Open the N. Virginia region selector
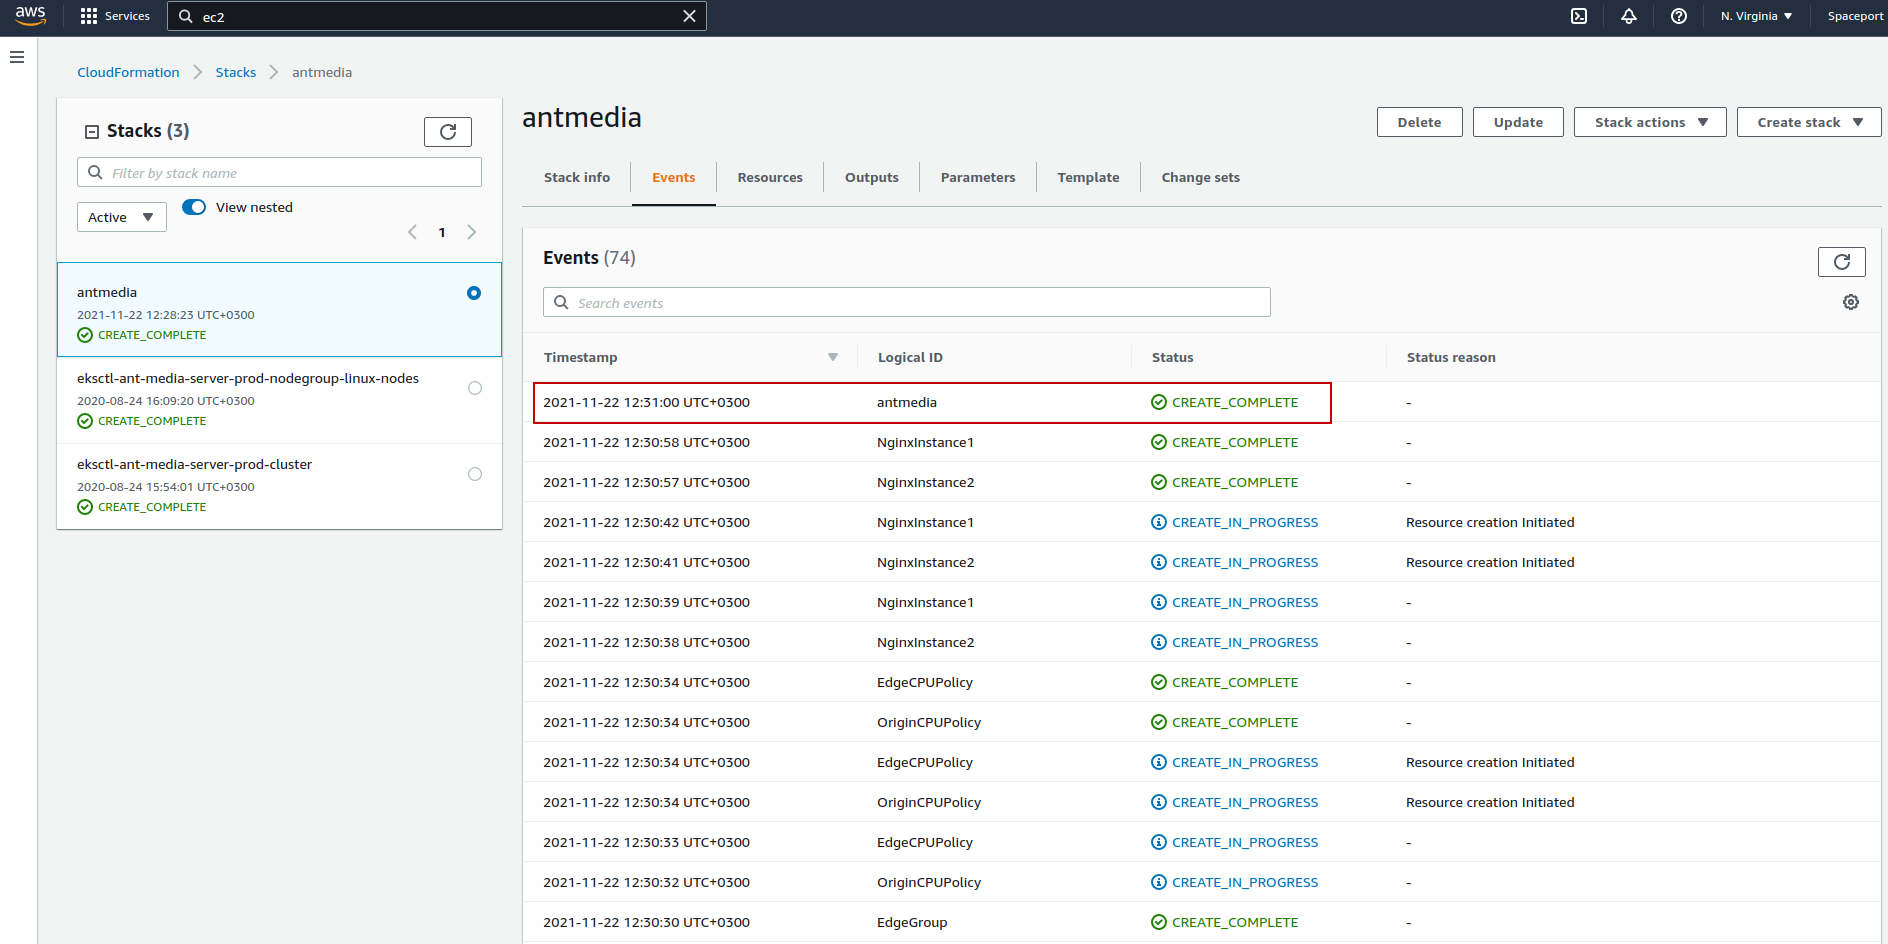The height and width of the screenshot is (944, 1888). click(1756, 16)
